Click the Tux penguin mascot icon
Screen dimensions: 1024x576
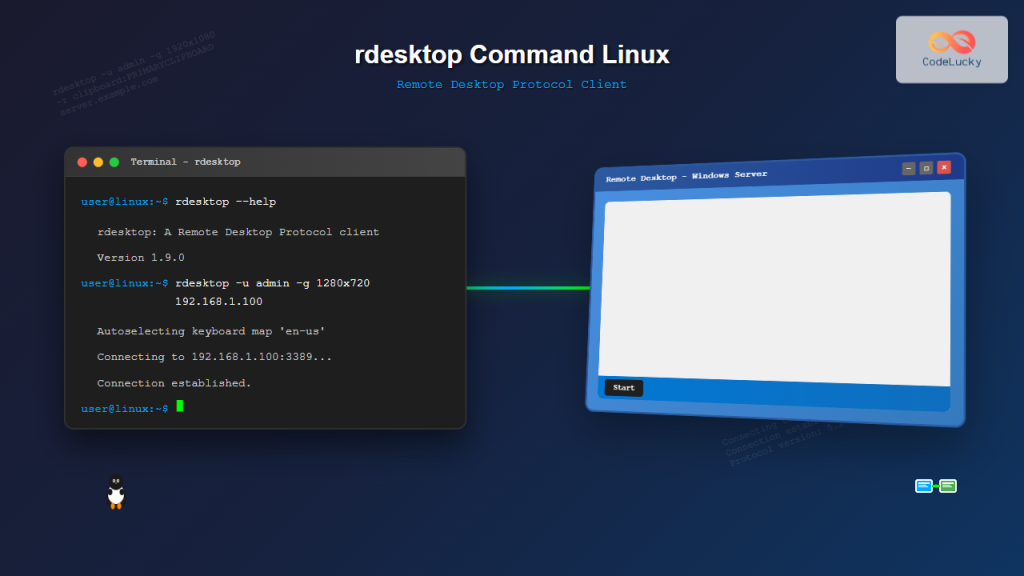coord(114,493)
